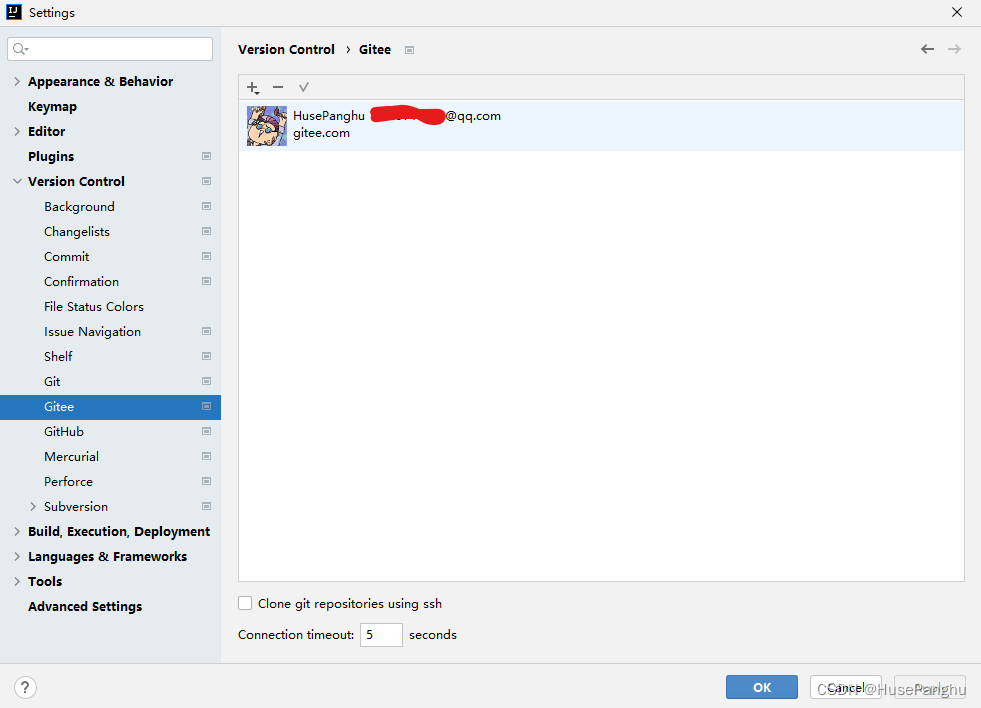
Task: Navigate back with the left arrow
Action: tap(927, 49)
